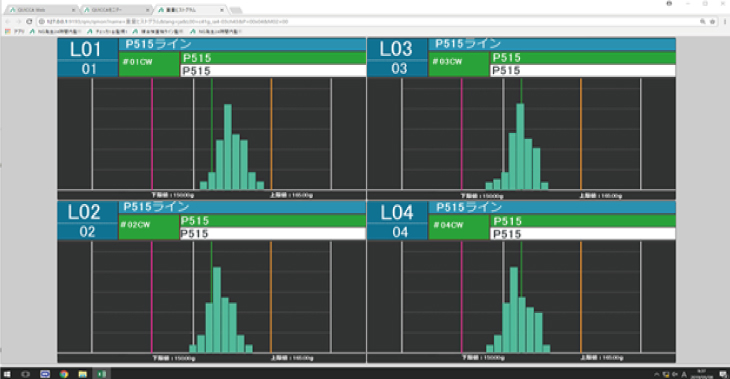The height and width of the screenshot is (379, 730).
Task: Click the P515 line header in L01 panel
Action: 242,44
